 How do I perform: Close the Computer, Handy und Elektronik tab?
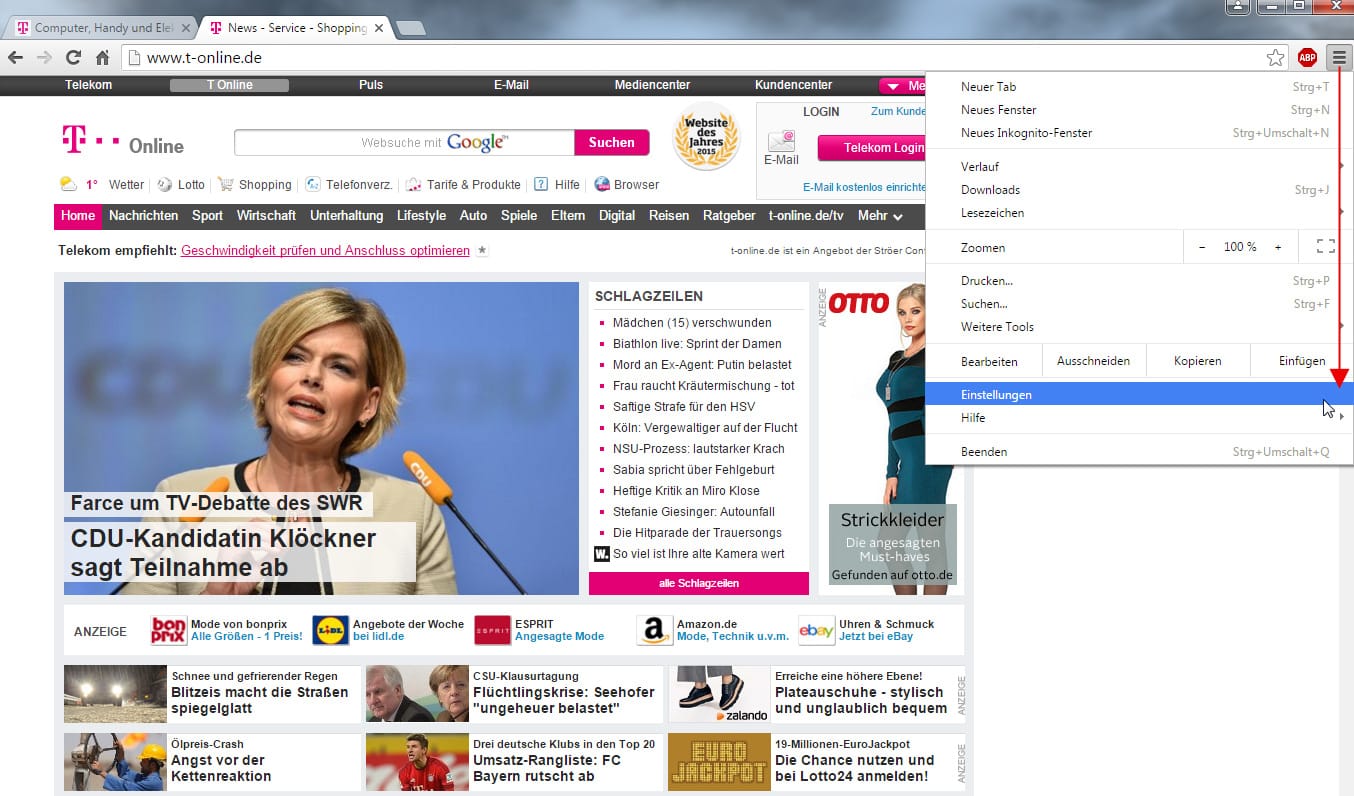(185, 28)
